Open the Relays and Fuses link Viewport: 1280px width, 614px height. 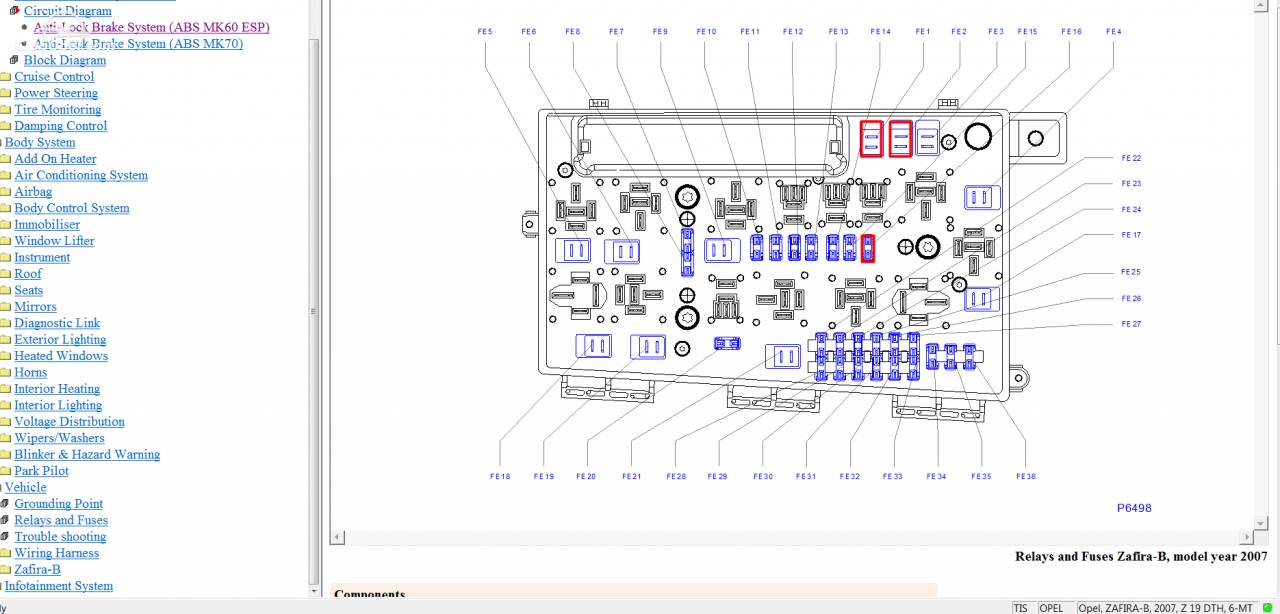point(61,520)
